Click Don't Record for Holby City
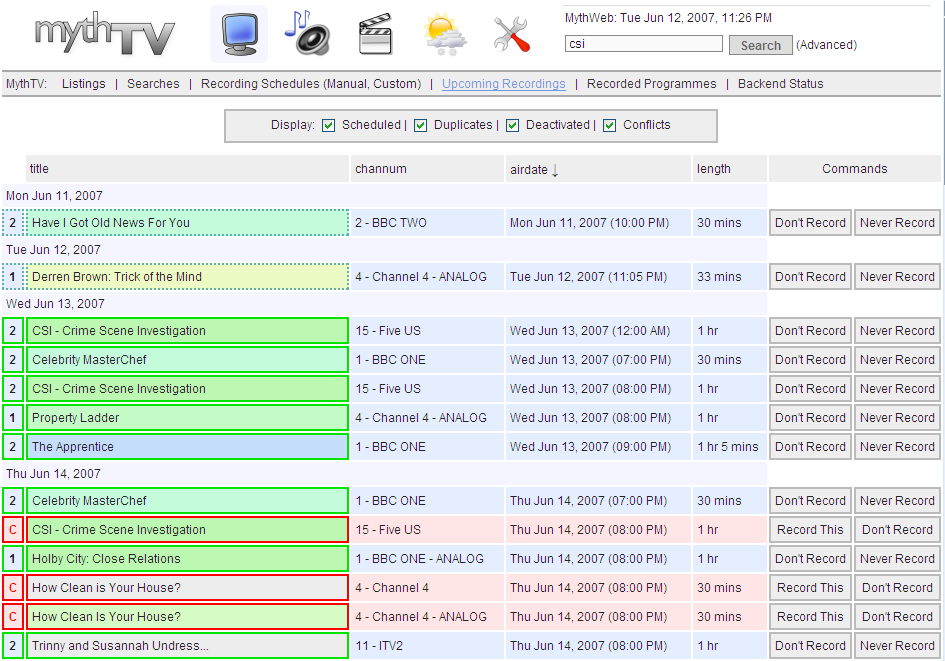945x661 pixels. click(x=810, y=559)
